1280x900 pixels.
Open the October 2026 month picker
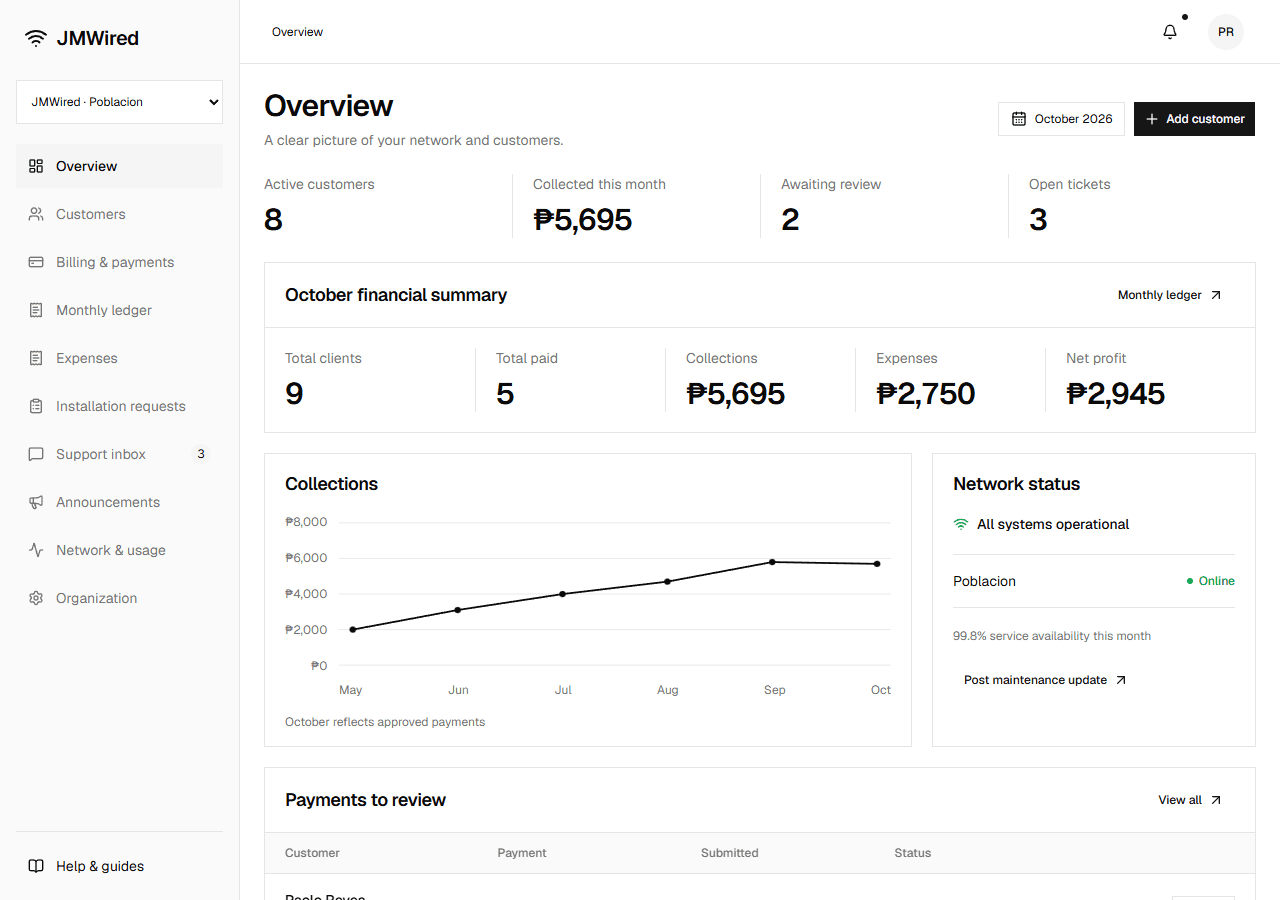click(1061, 119)
